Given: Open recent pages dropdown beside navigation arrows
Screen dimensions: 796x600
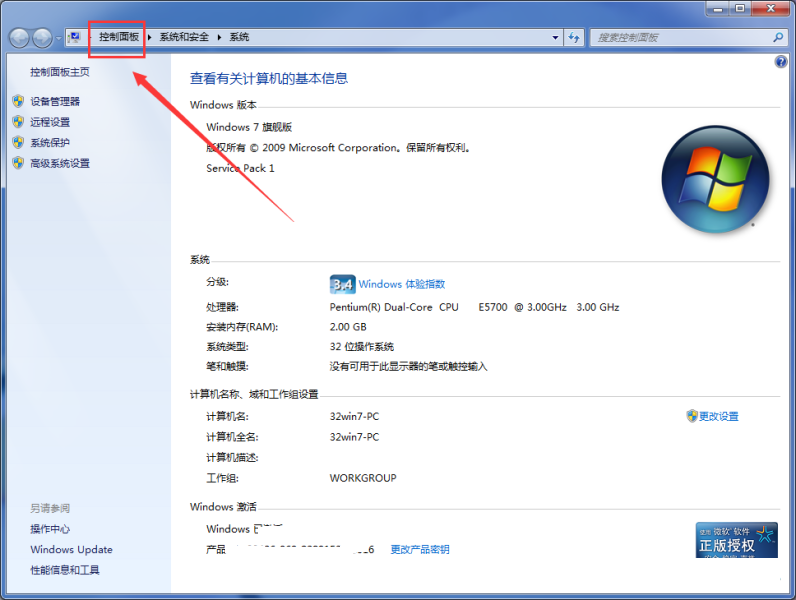Looking at the screenshot, I should 58,38.
